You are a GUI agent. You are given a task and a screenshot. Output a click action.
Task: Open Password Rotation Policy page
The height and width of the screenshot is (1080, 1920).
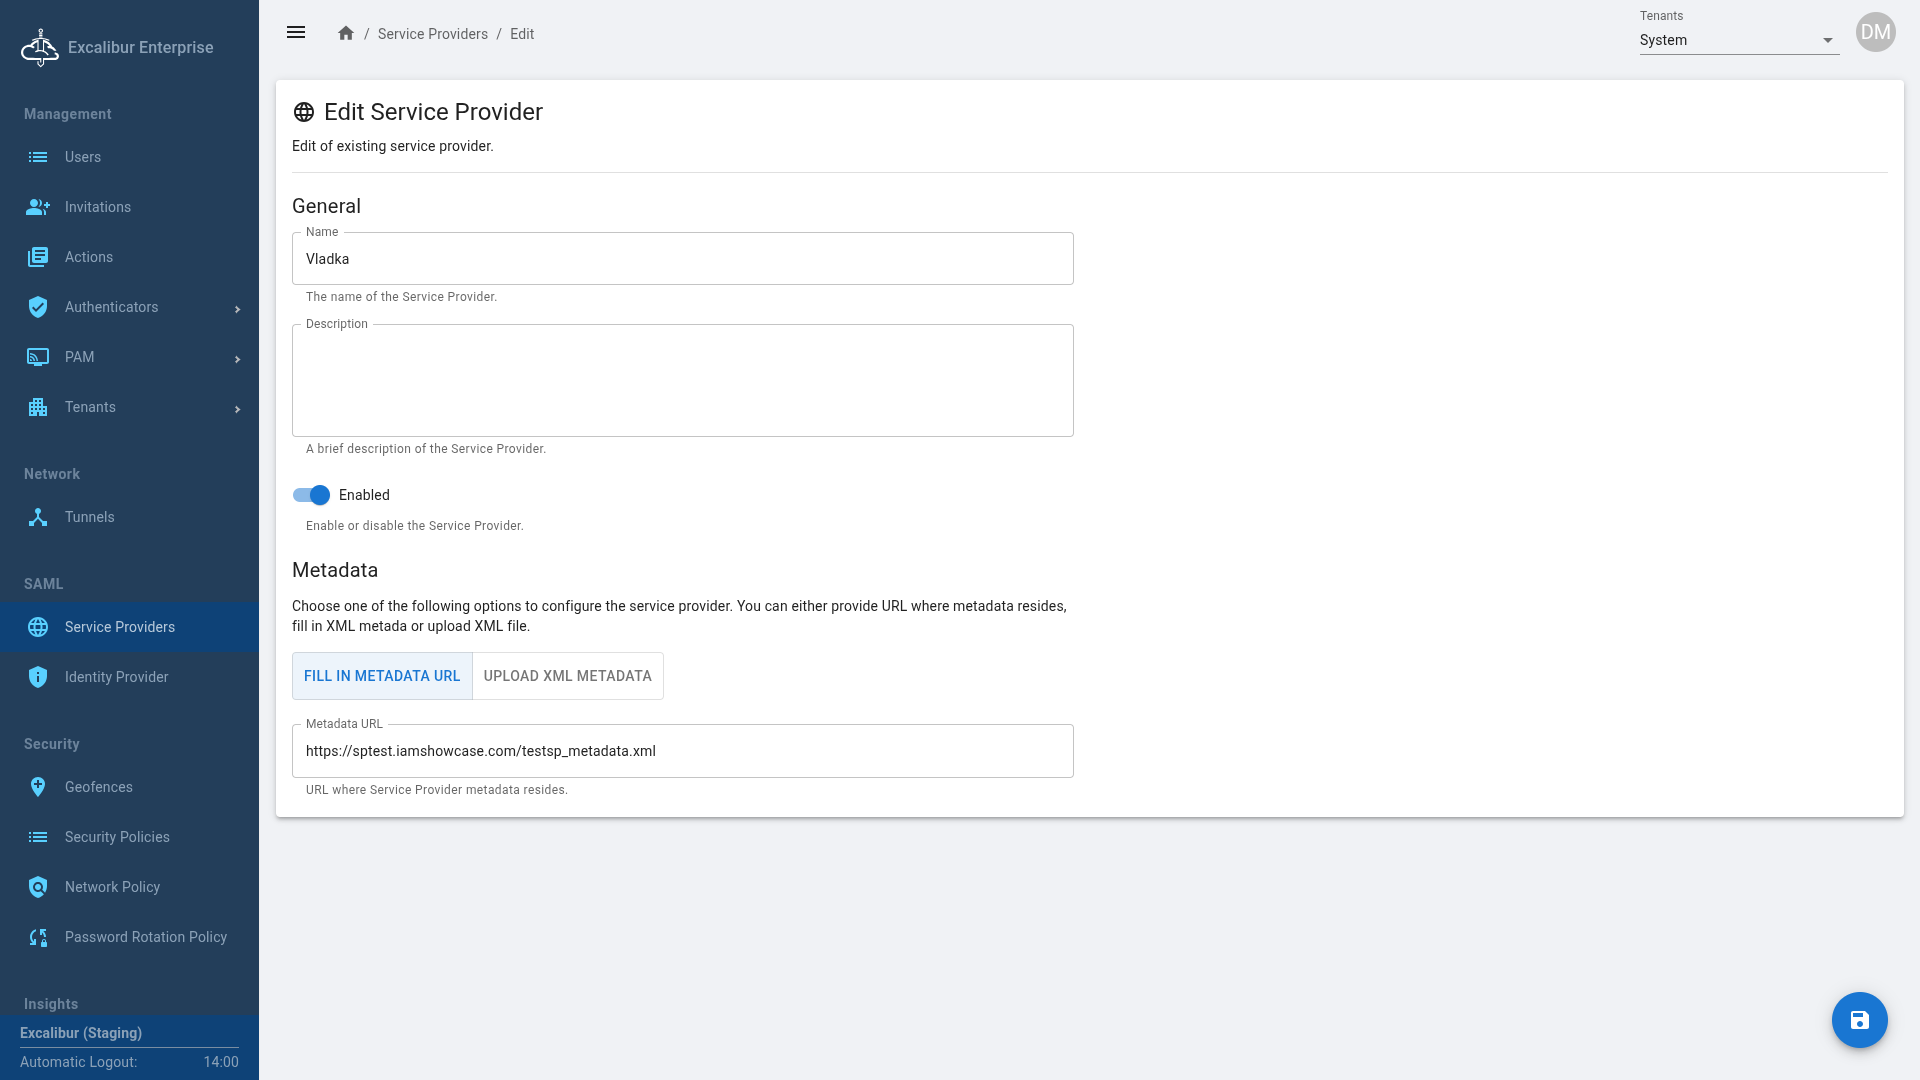pos(146,937)
